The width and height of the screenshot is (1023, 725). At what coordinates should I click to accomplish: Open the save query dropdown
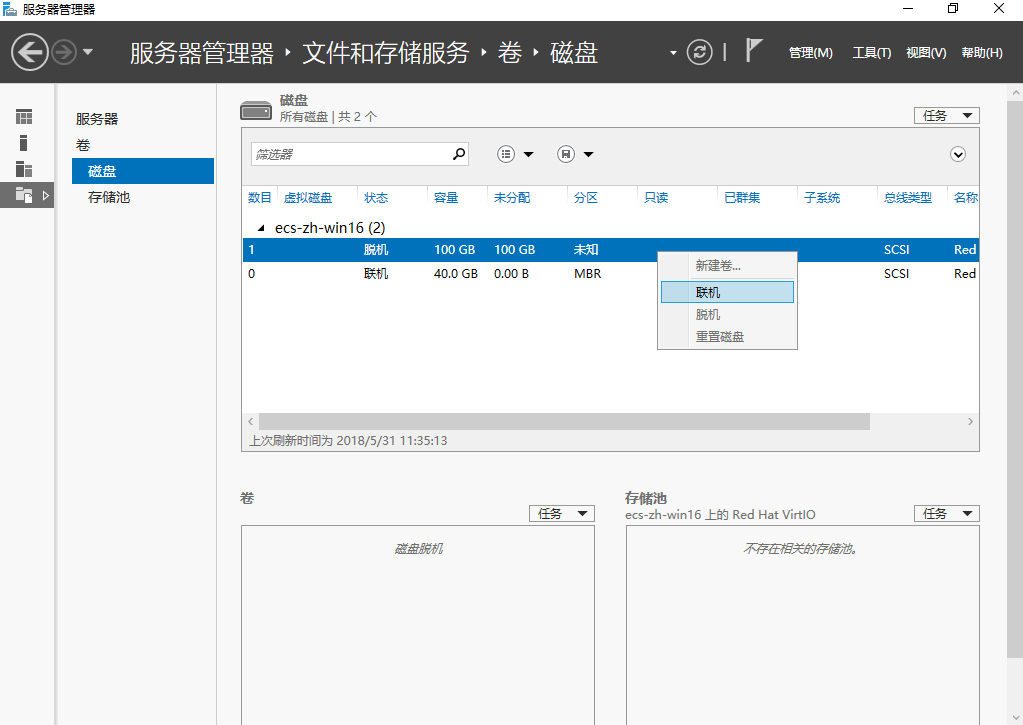click(575, 154)
